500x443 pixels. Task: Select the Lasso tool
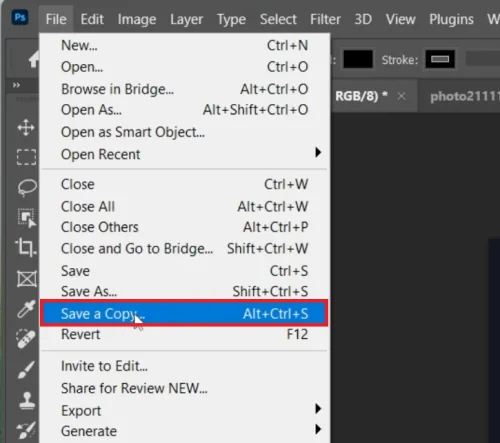(x=27, y=188)
